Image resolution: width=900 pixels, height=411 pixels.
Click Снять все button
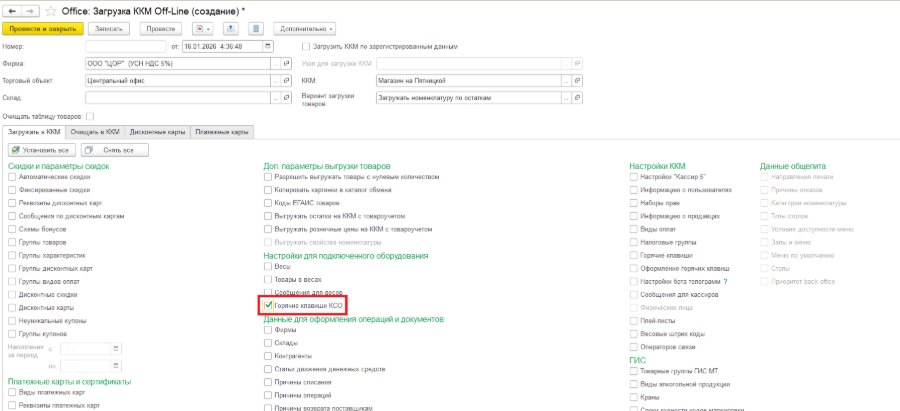(x=115, y=150)
